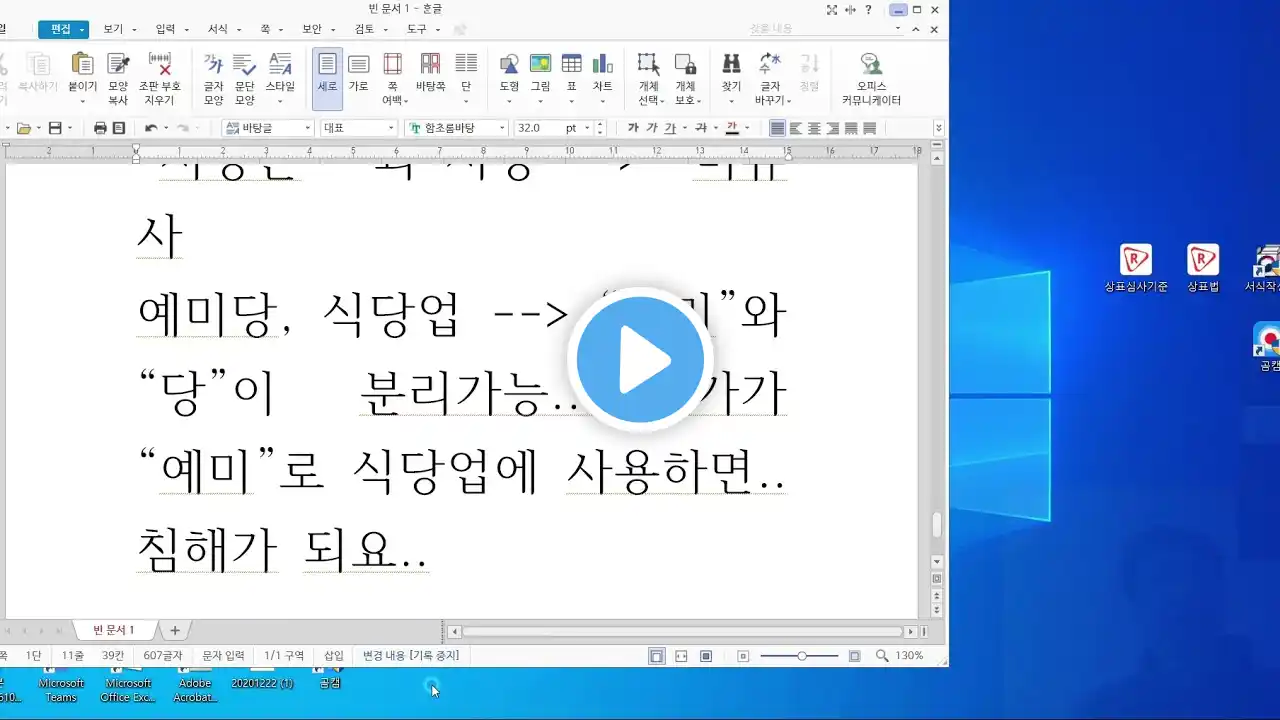The height and width of the screenshot is (720, 1280).
Task: Click the 단 (columns) icon
Action: tap(466, 64)
